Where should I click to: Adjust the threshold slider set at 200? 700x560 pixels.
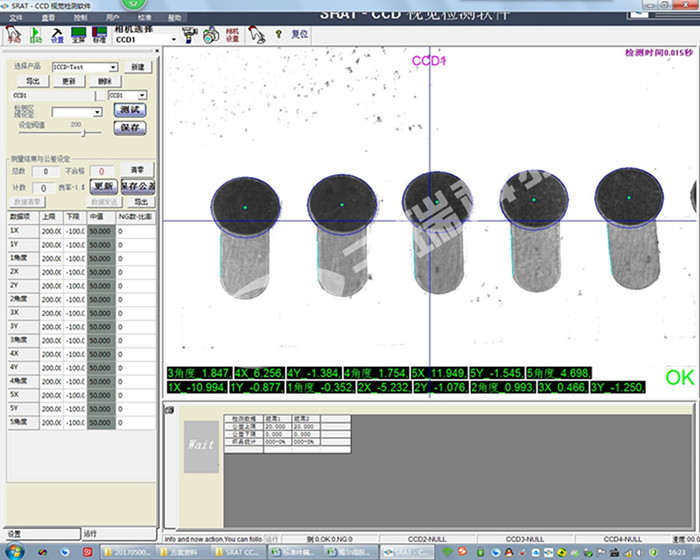click(83, 133)
